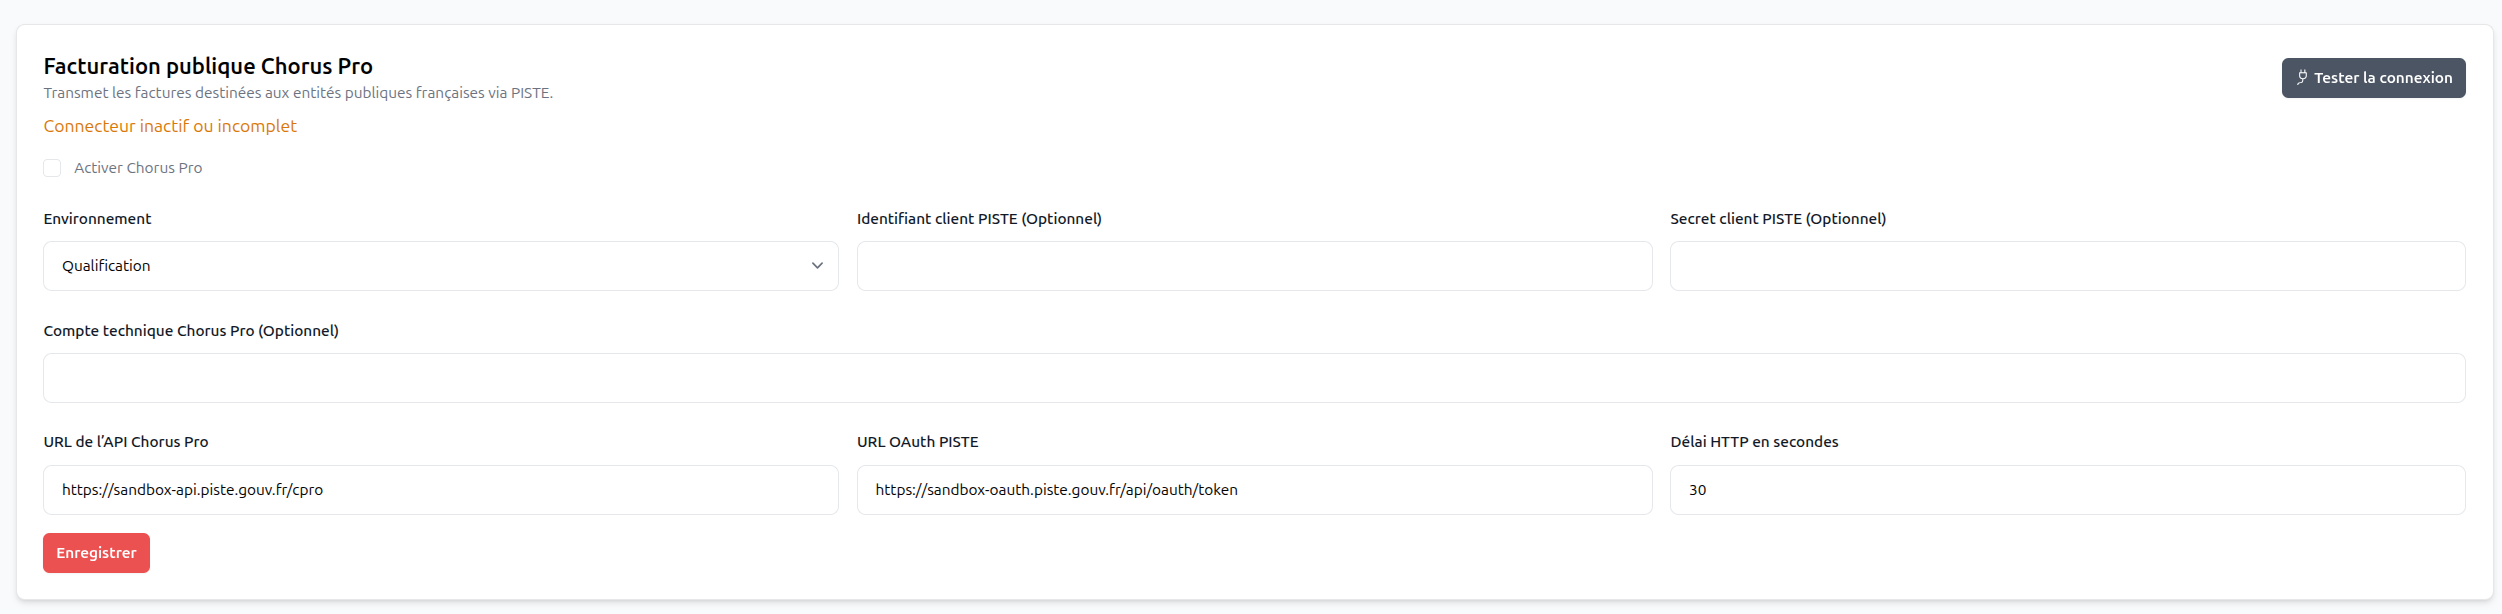The height and width of the screenshot is (614, 2502).
Task: Open the Environnement dropdown showing Qualification
Action: [x=441, y=266]
